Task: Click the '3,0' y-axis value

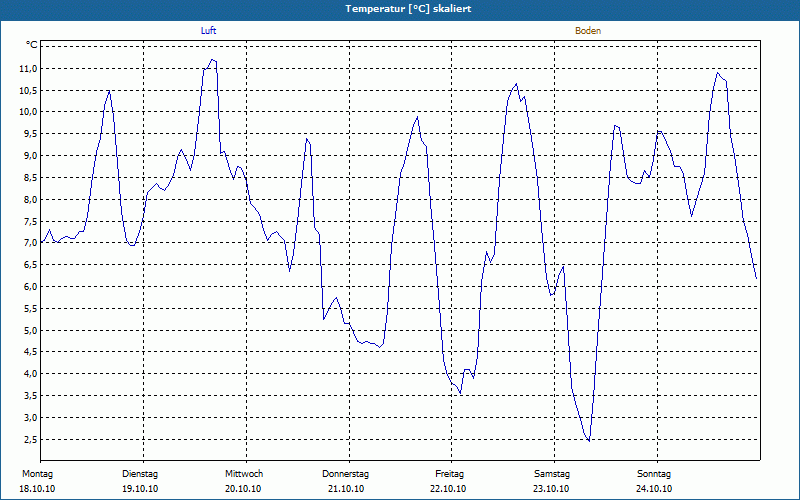Action: [x=30, y=417]
